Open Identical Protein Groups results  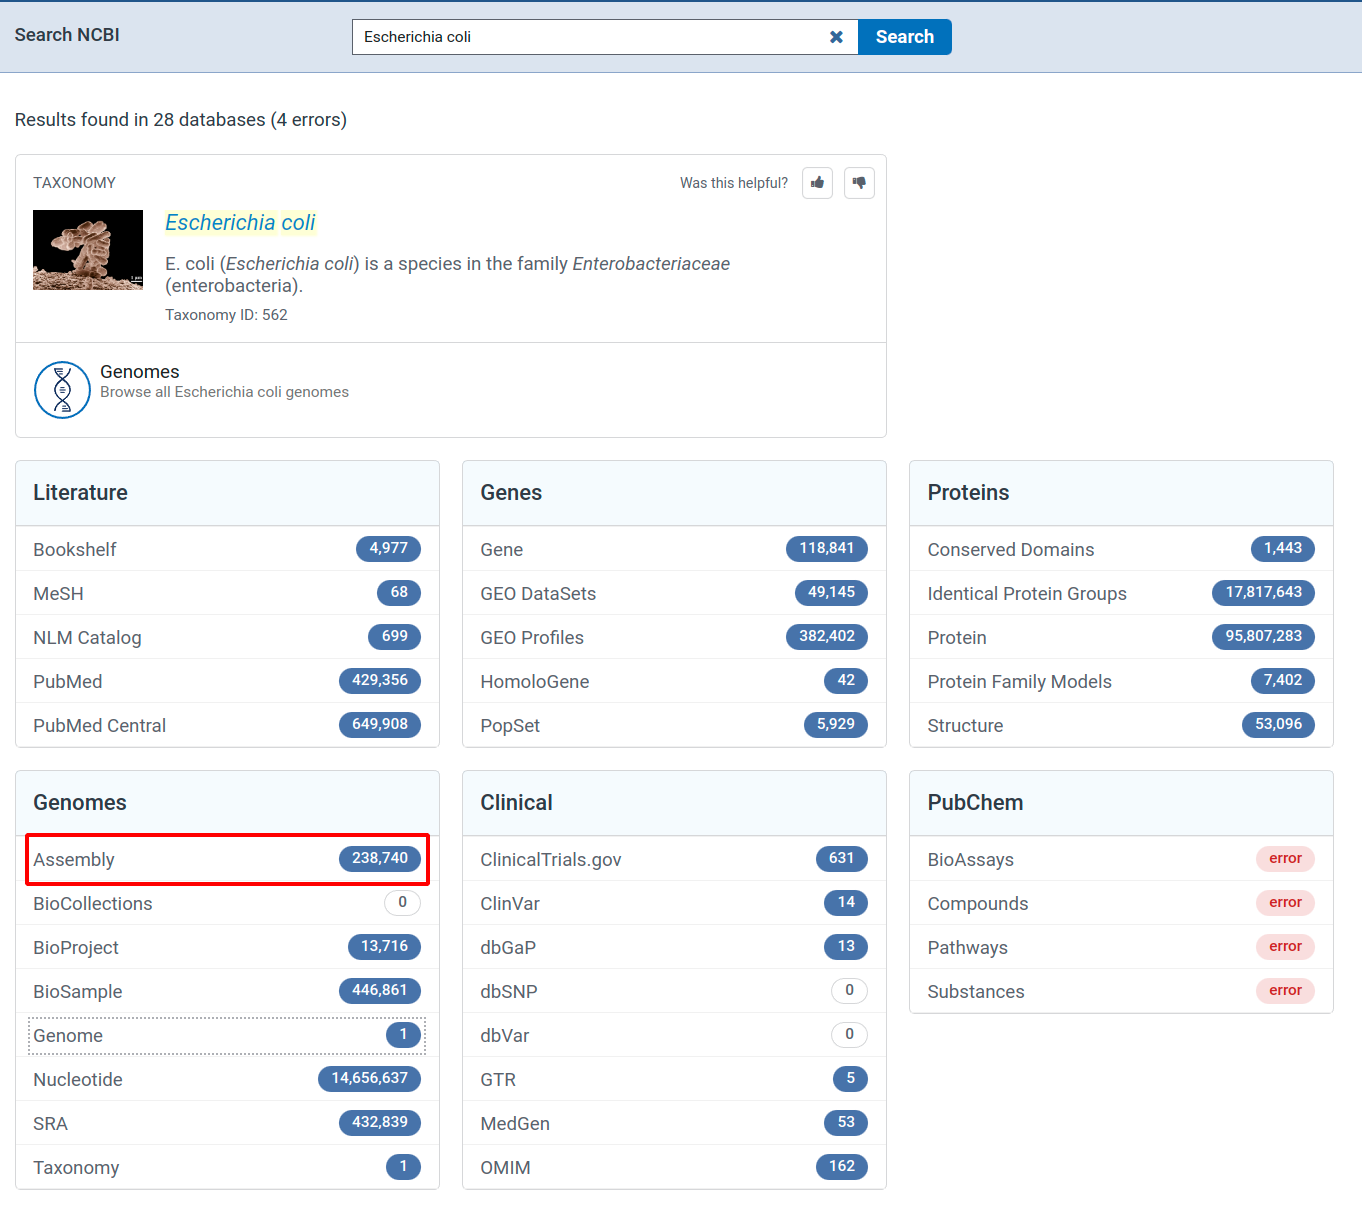coord(1121,593)
